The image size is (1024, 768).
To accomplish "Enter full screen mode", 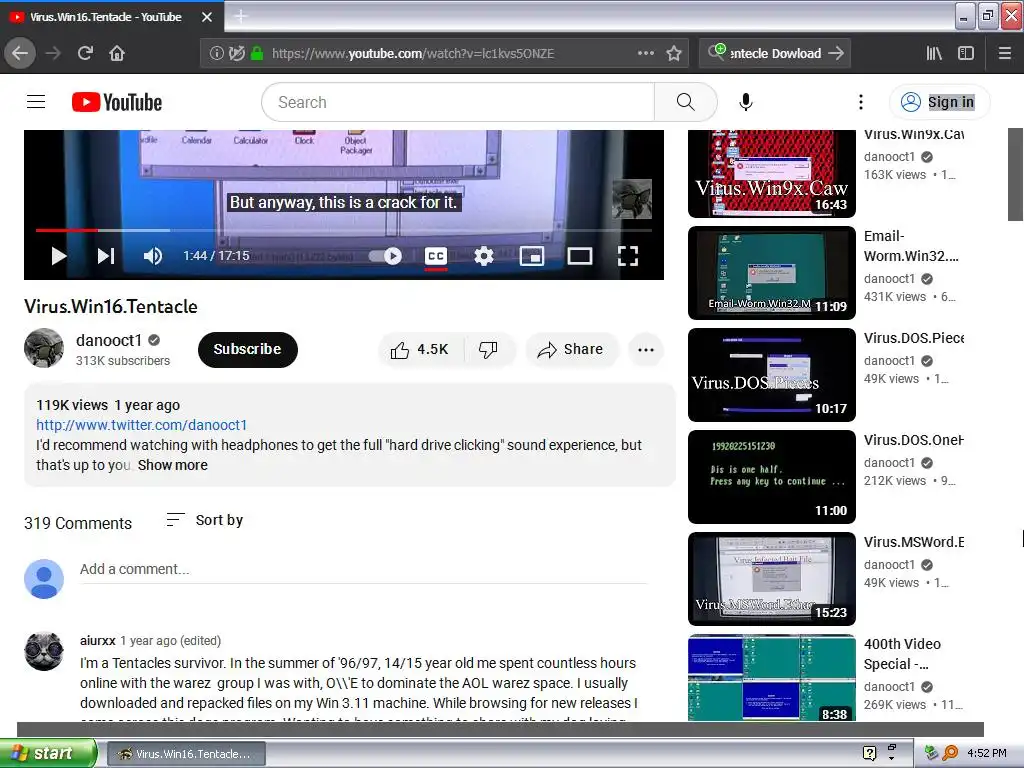I will click(628, 256).
